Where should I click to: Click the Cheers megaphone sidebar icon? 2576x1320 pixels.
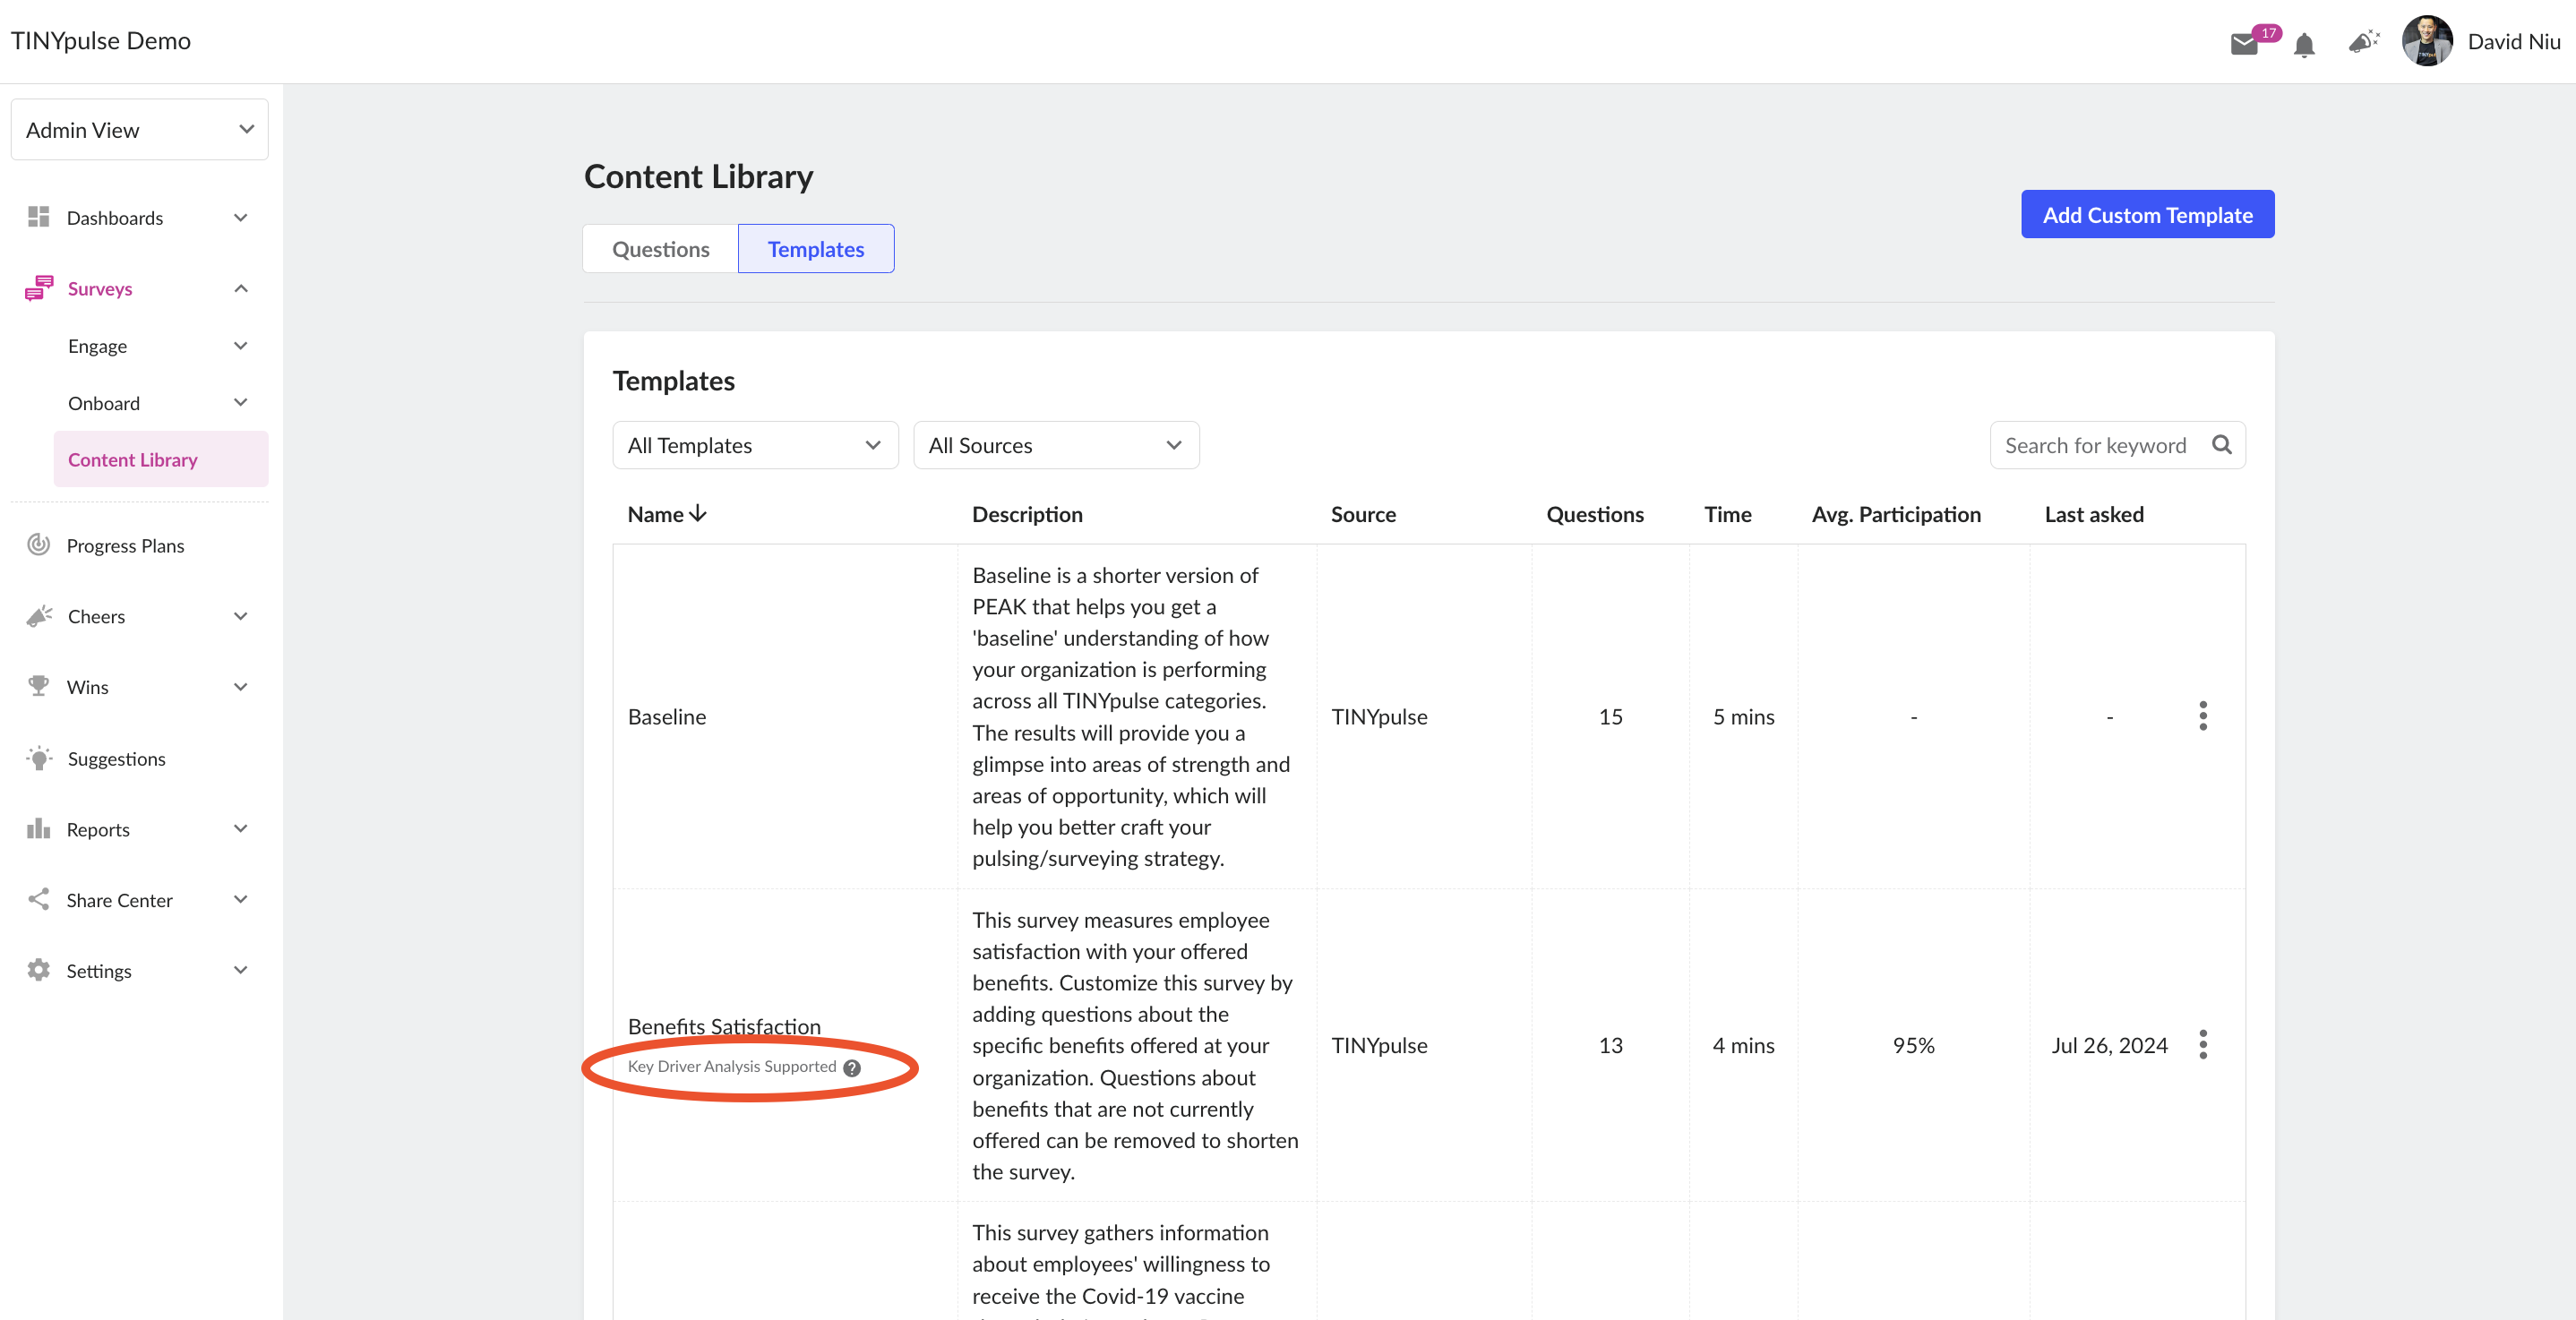(x=39, y=616)
